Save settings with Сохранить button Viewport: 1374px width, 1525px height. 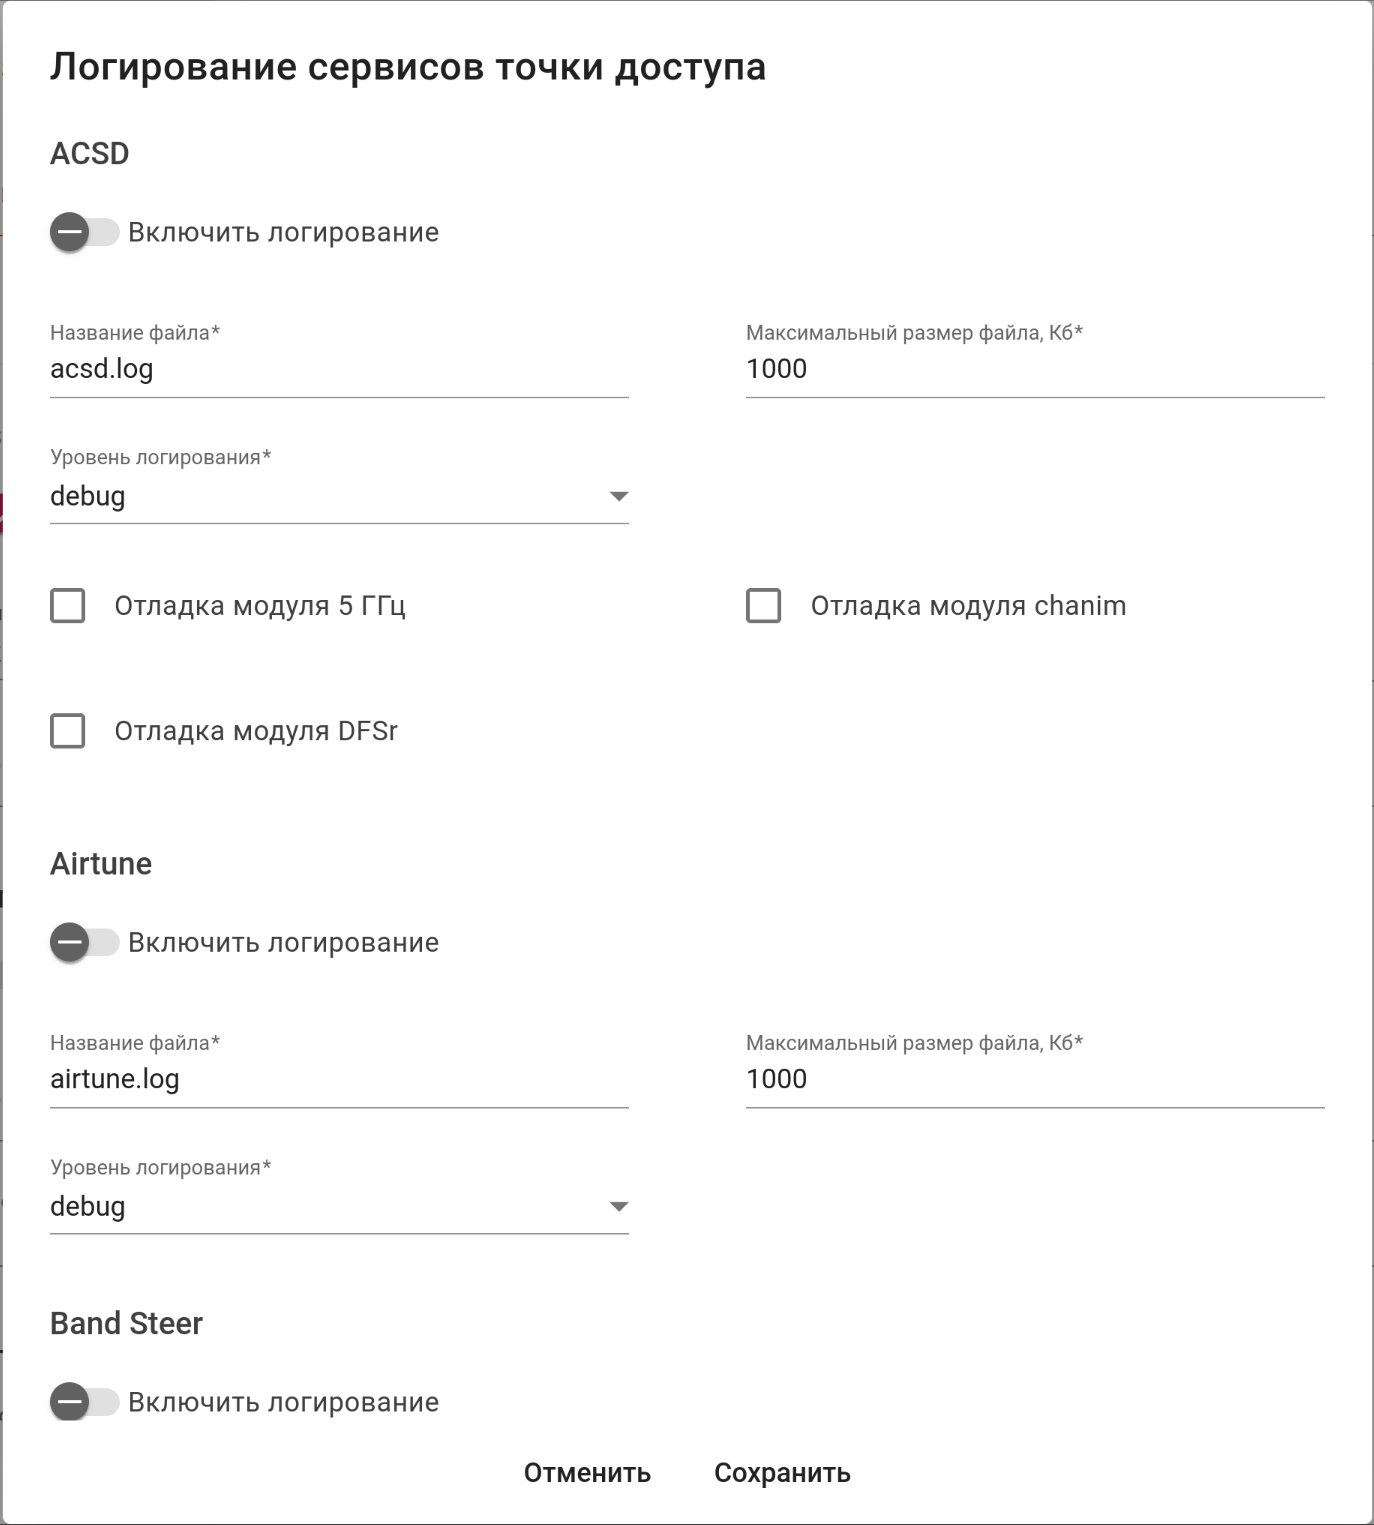(x=782, y=1473)
